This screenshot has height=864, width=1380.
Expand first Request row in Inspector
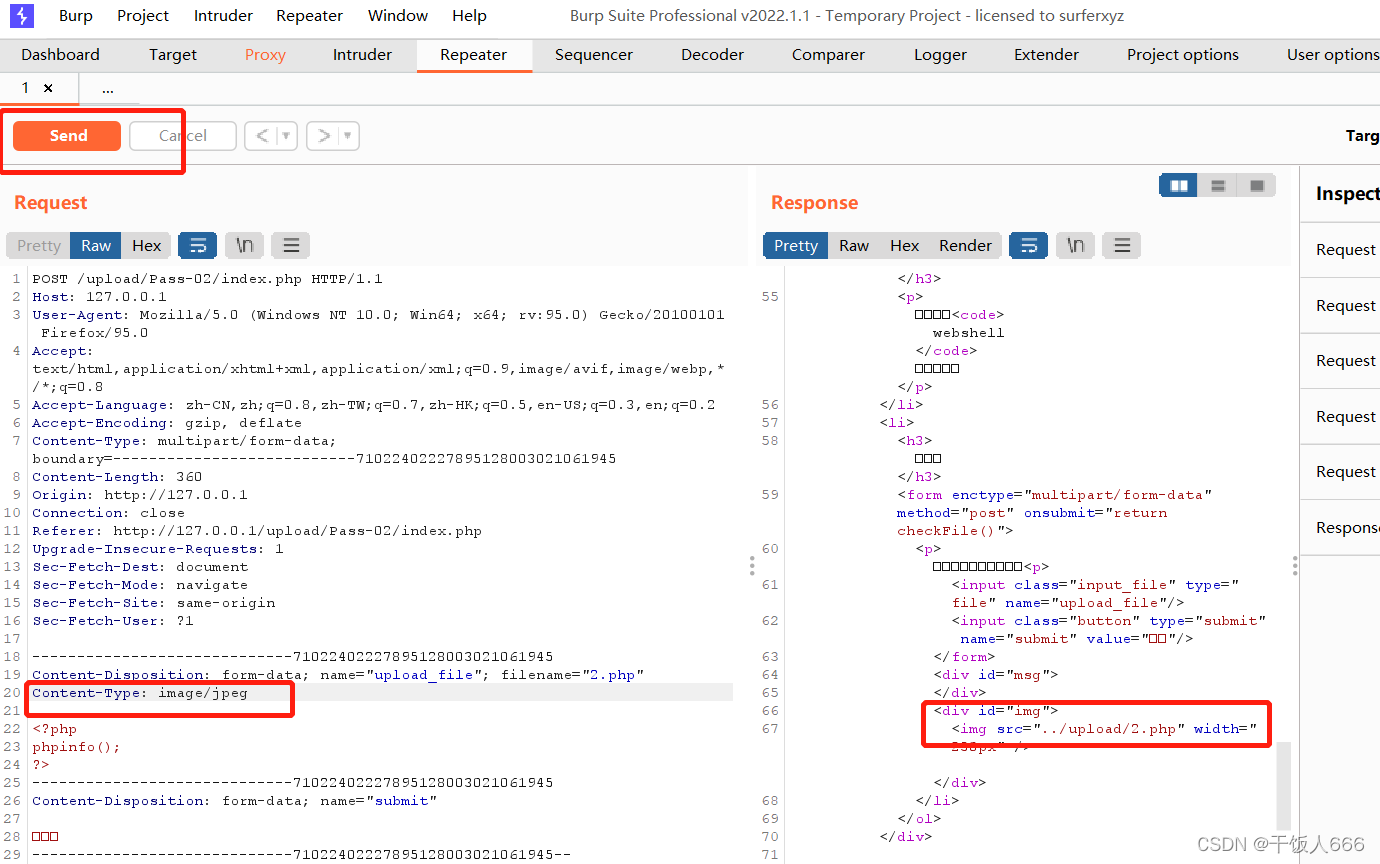[1341, 249]
